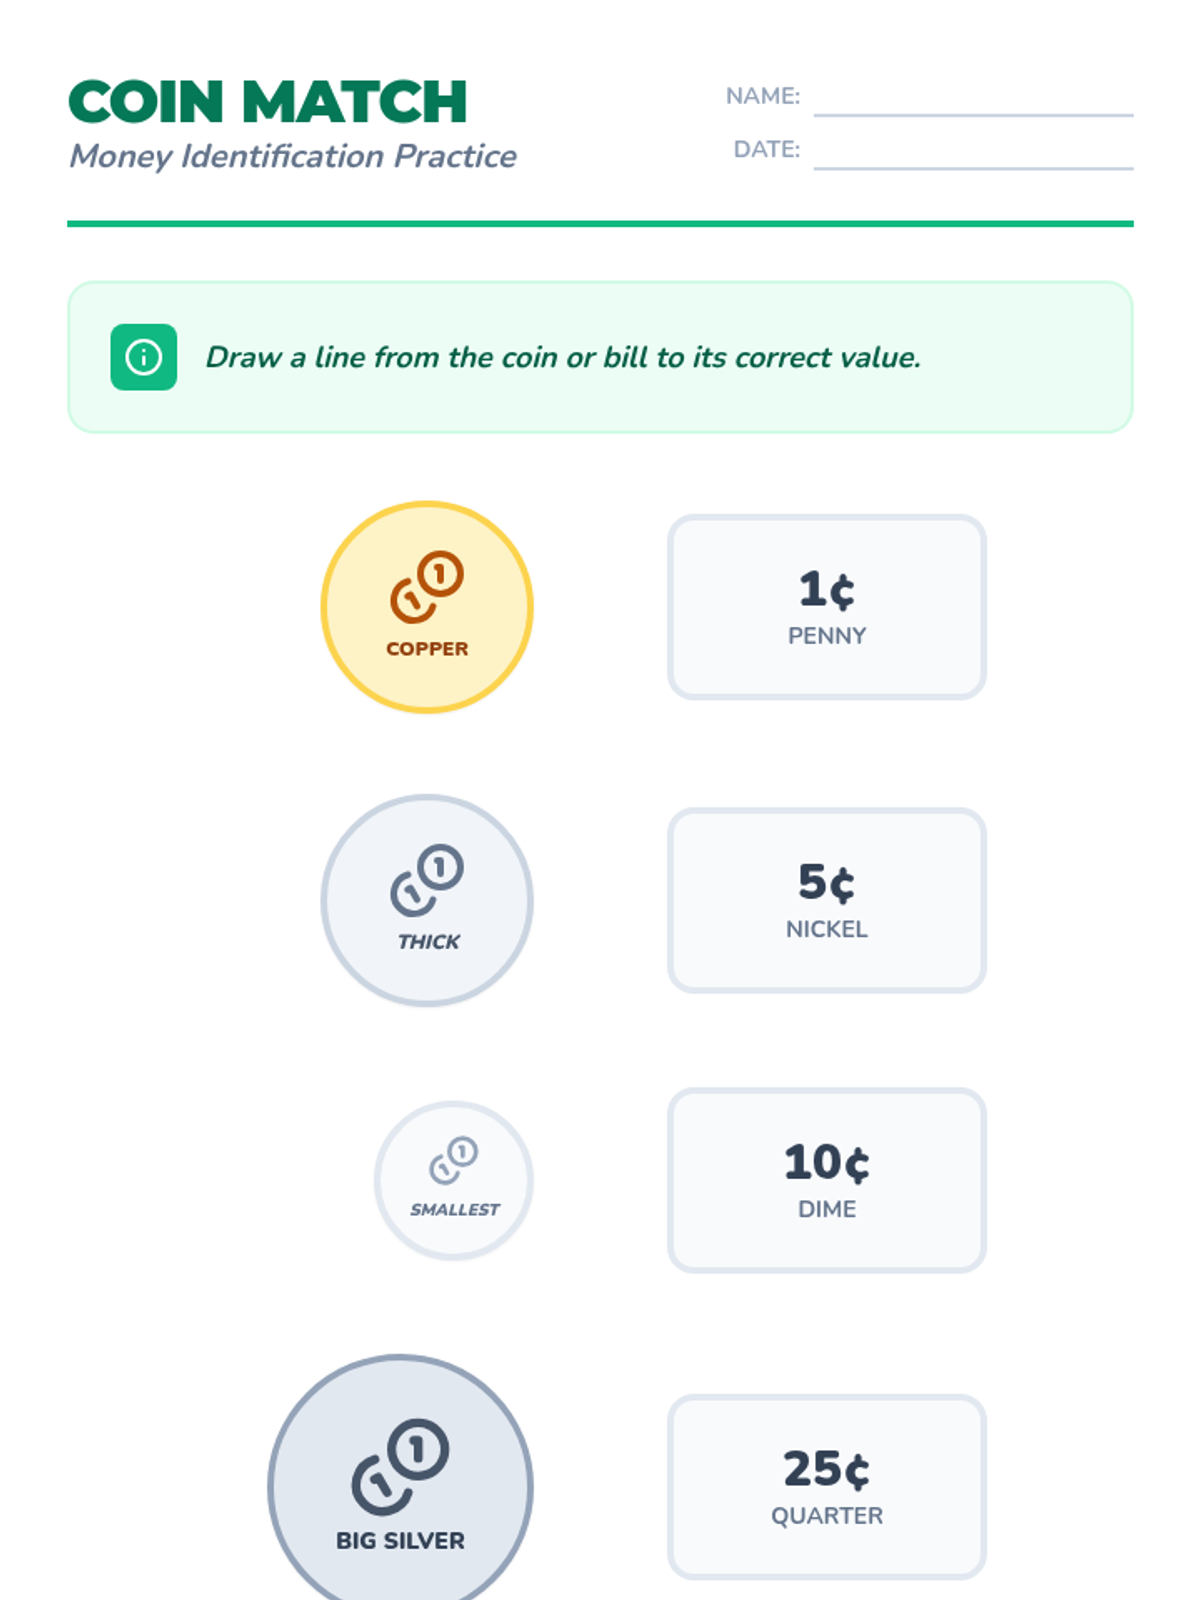Select the big silver coin icon
Screen dimensions: 1200x1600
click(400, 1465)
